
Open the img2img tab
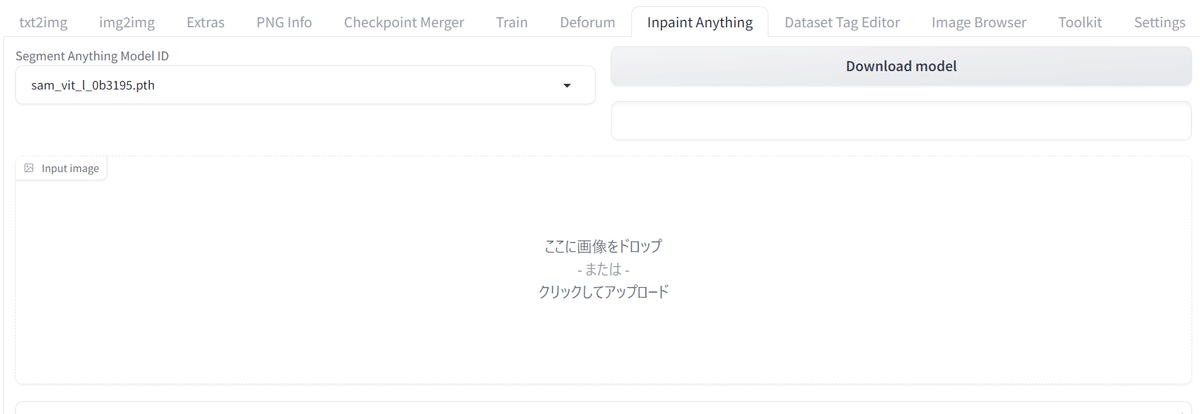tap(127, 22)
